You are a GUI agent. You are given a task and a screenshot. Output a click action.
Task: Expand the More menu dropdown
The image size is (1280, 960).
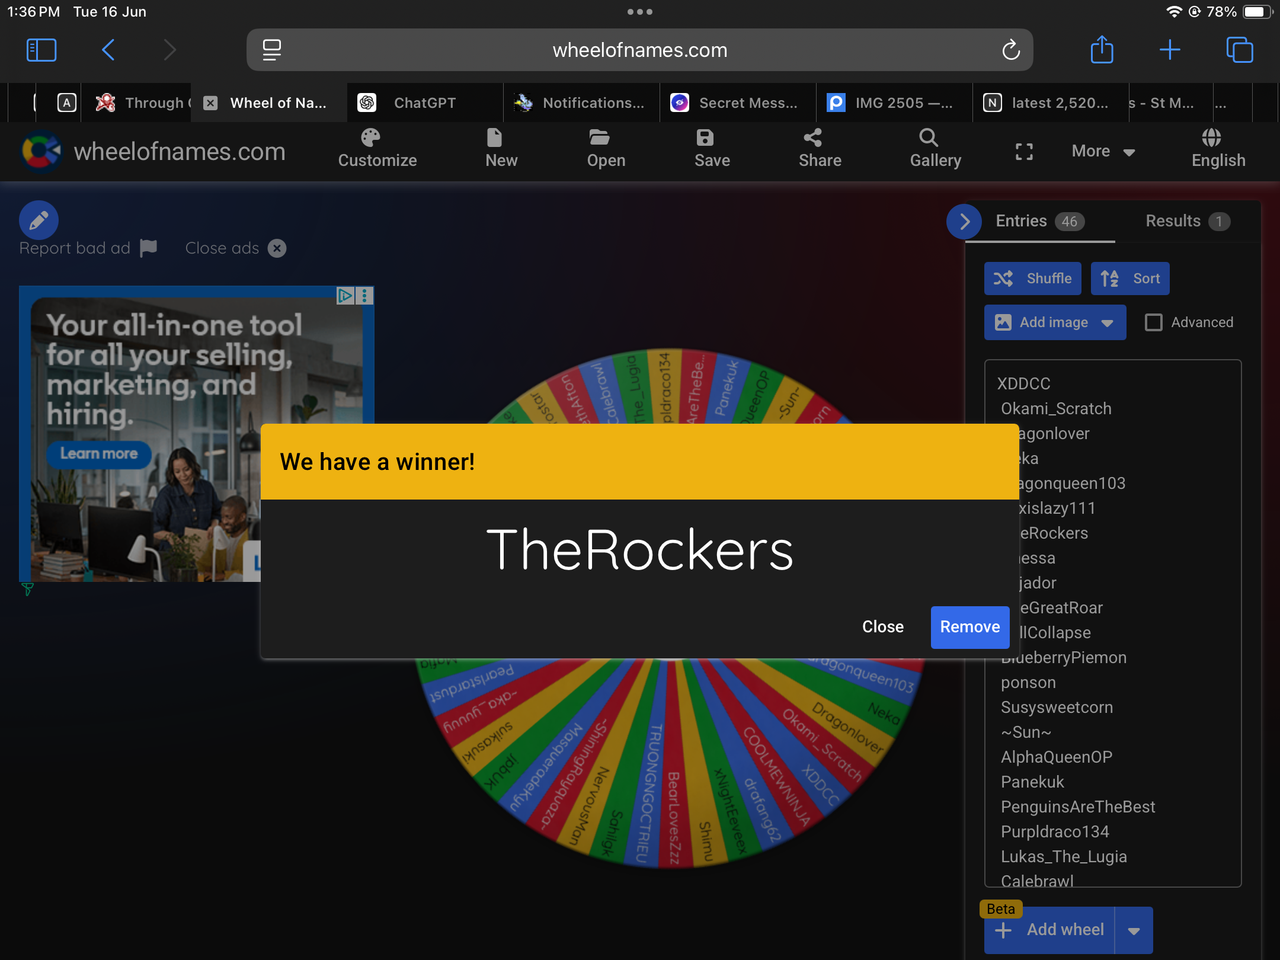coord(1103,151)
